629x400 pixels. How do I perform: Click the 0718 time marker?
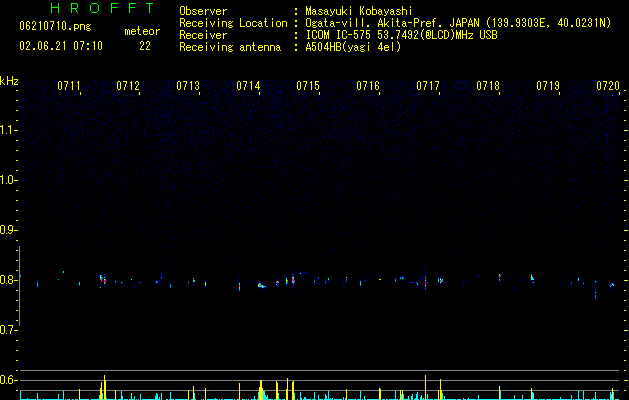[488, 86]
